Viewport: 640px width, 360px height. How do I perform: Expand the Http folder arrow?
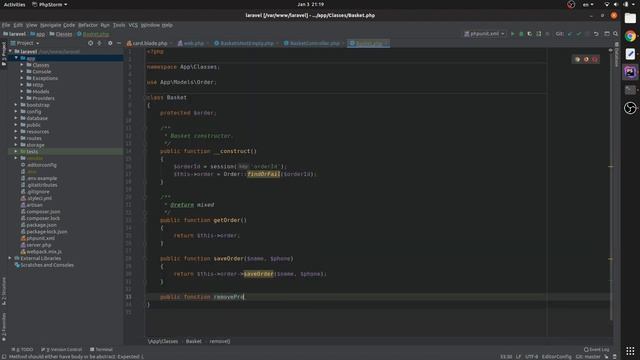tap(22, 85)
